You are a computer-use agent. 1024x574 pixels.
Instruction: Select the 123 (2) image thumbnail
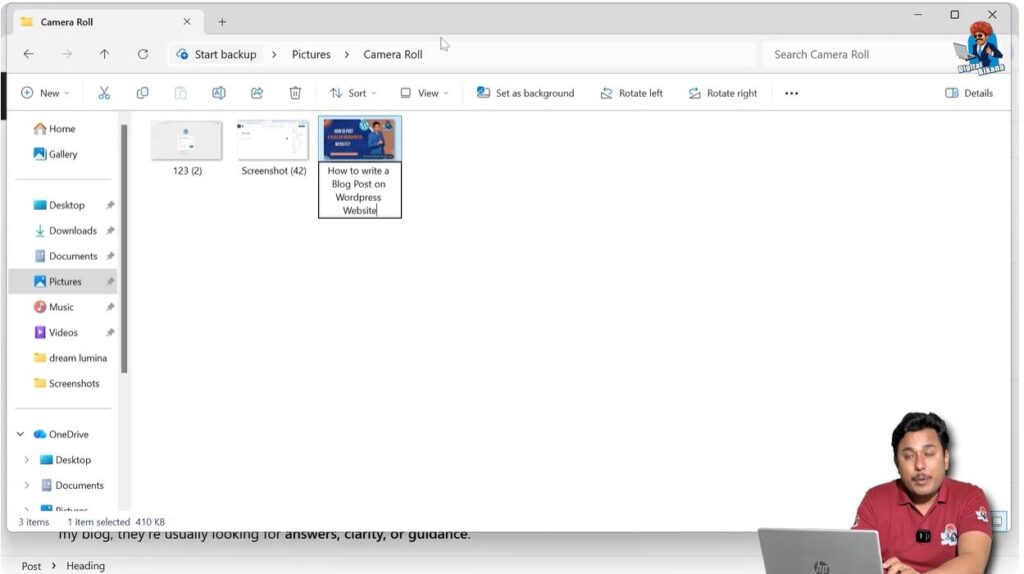(187, 140)
